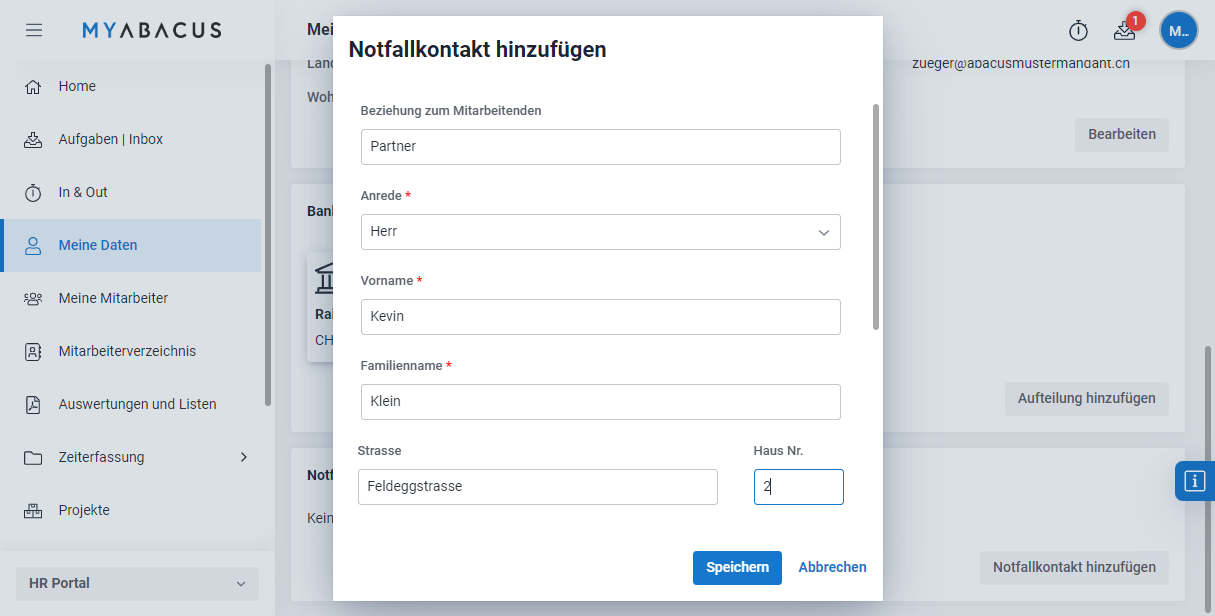Click the Familienname field containing Klein

click(x=600, y=401)
